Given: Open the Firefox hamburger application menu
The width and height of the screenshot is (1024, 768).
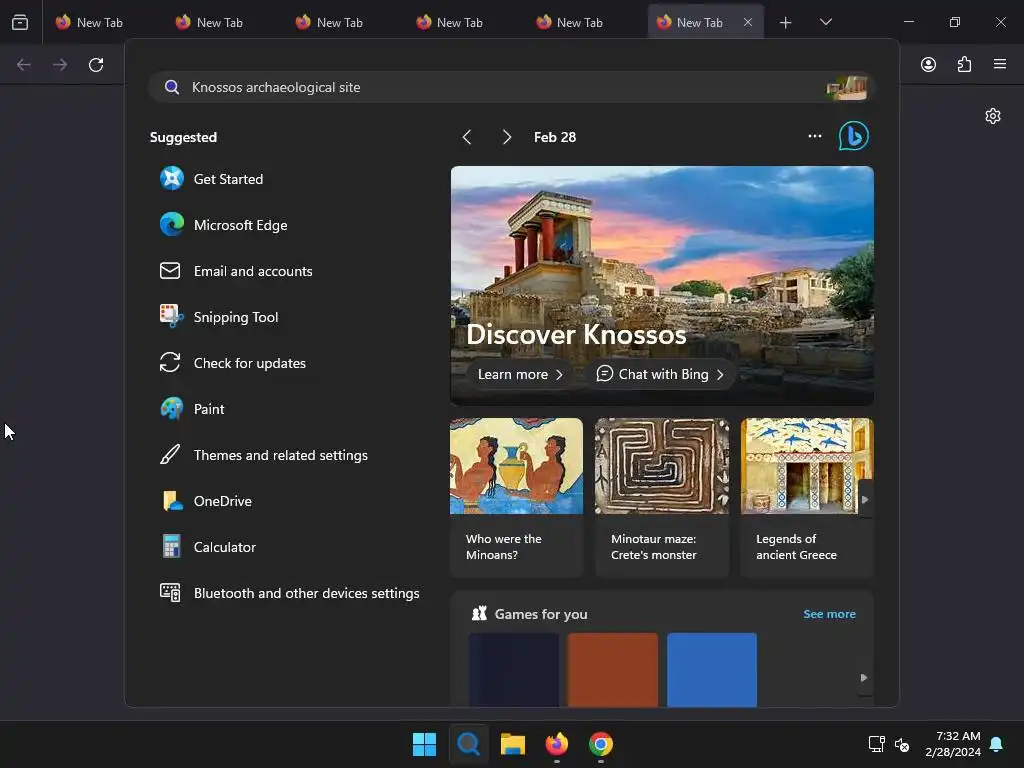Looking at the screenshot, I should tap(999, 64).
